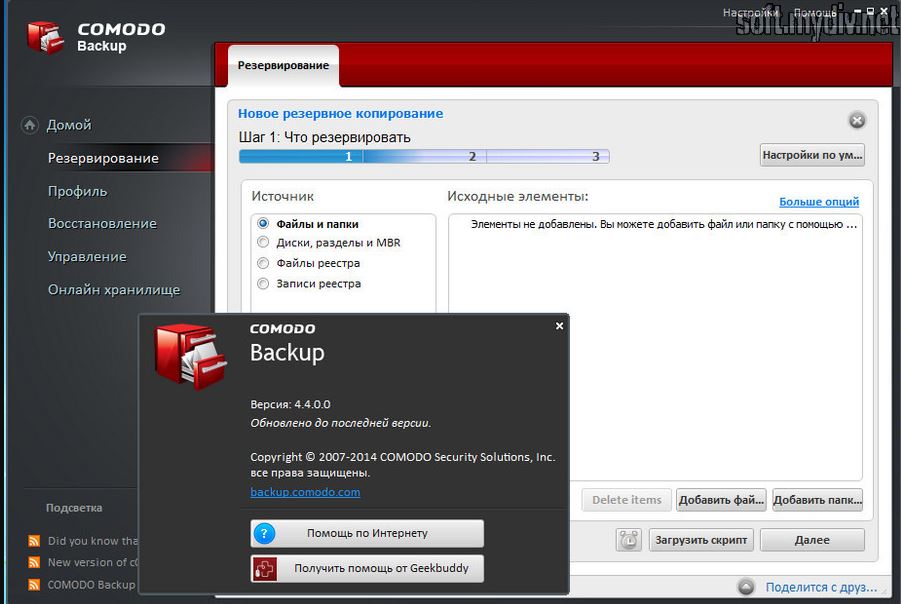
Task: Switch to the Резервирование tab
Action: pos(283,66)
